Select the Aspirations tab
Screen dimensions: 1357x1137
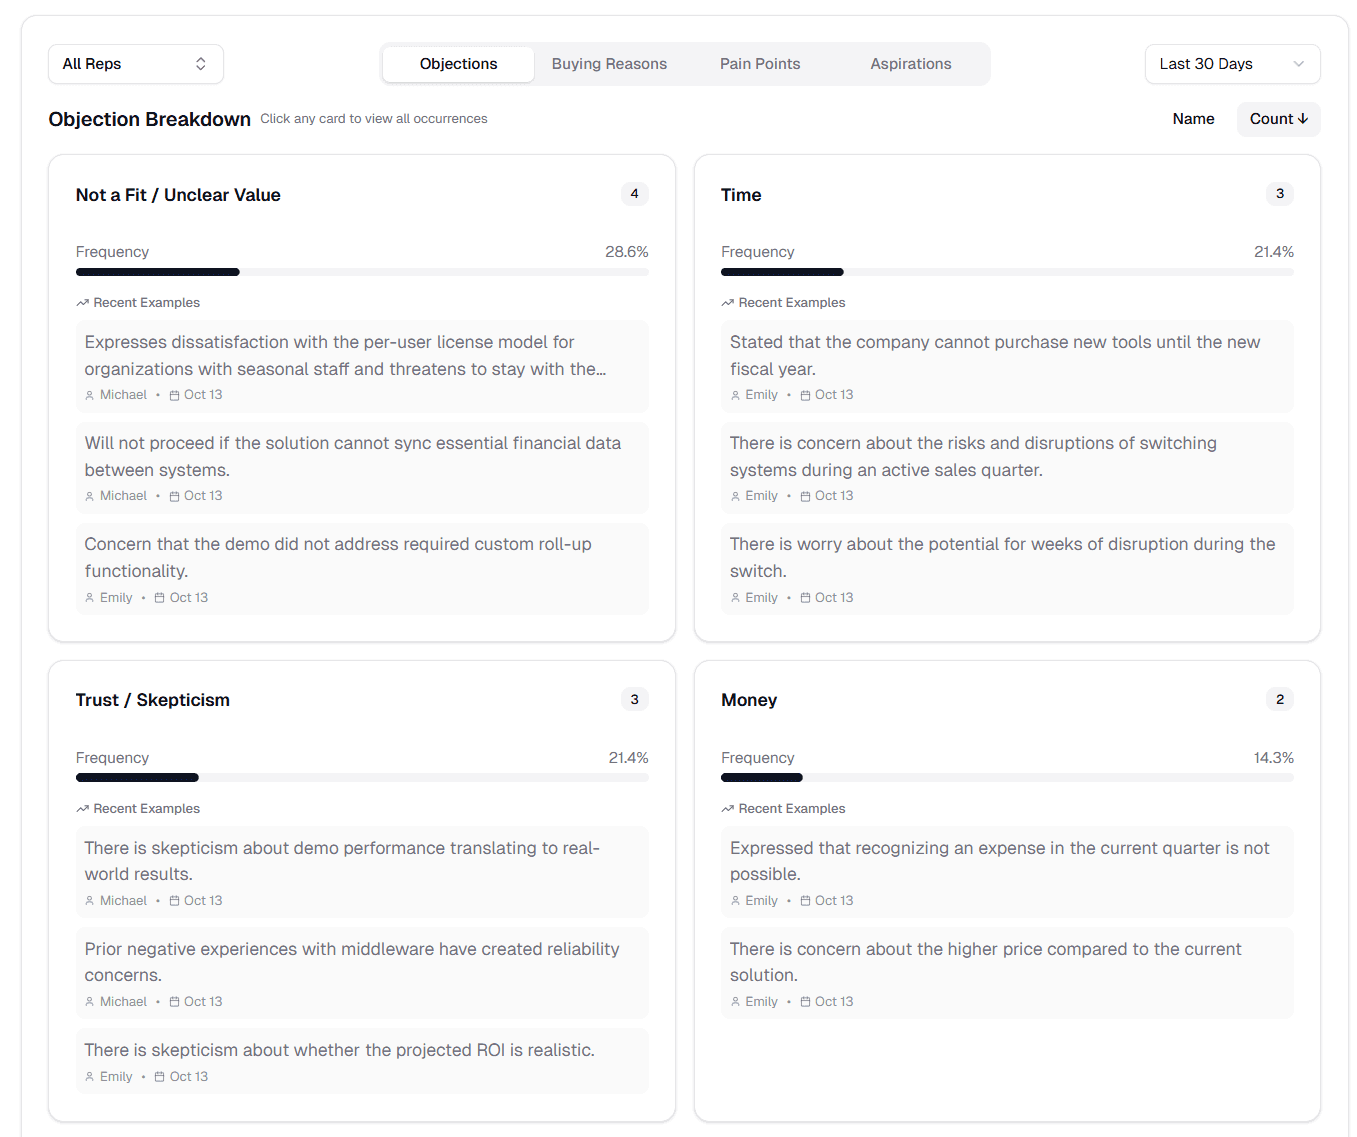(x=910, y=64)
